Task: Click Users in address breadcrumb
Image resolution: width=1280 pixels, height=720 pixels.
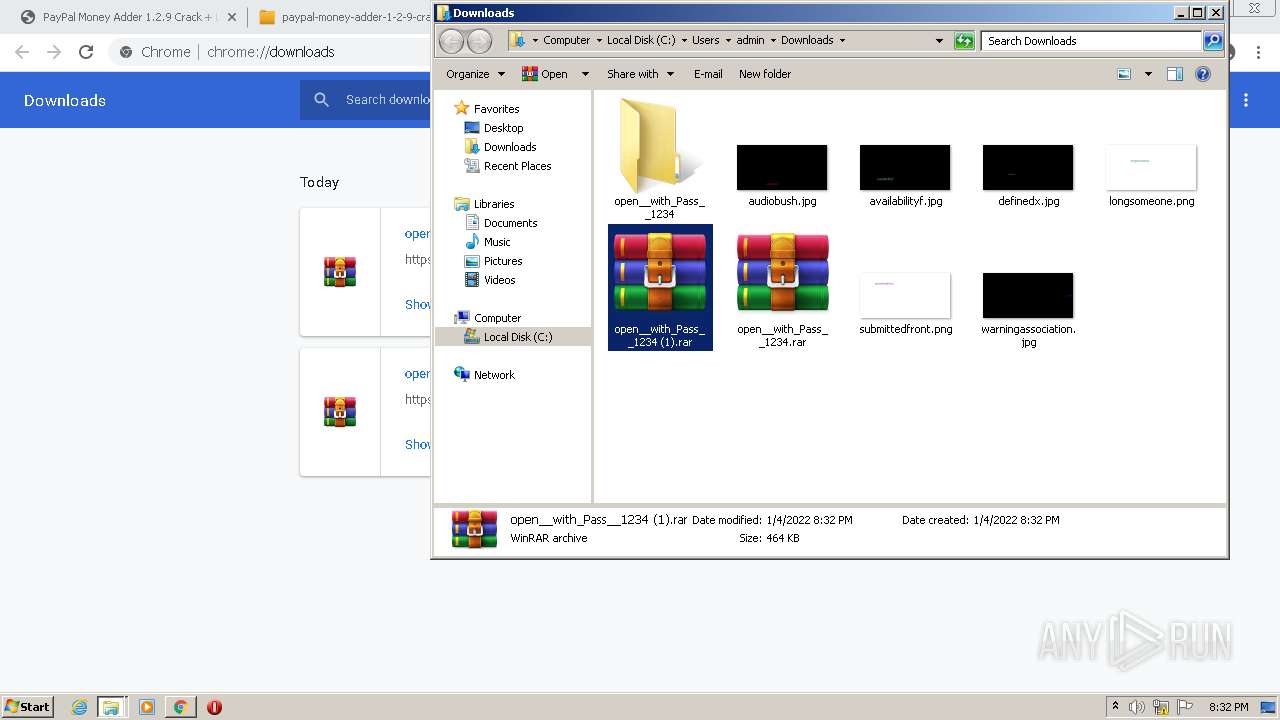Action: pos(705,41)
